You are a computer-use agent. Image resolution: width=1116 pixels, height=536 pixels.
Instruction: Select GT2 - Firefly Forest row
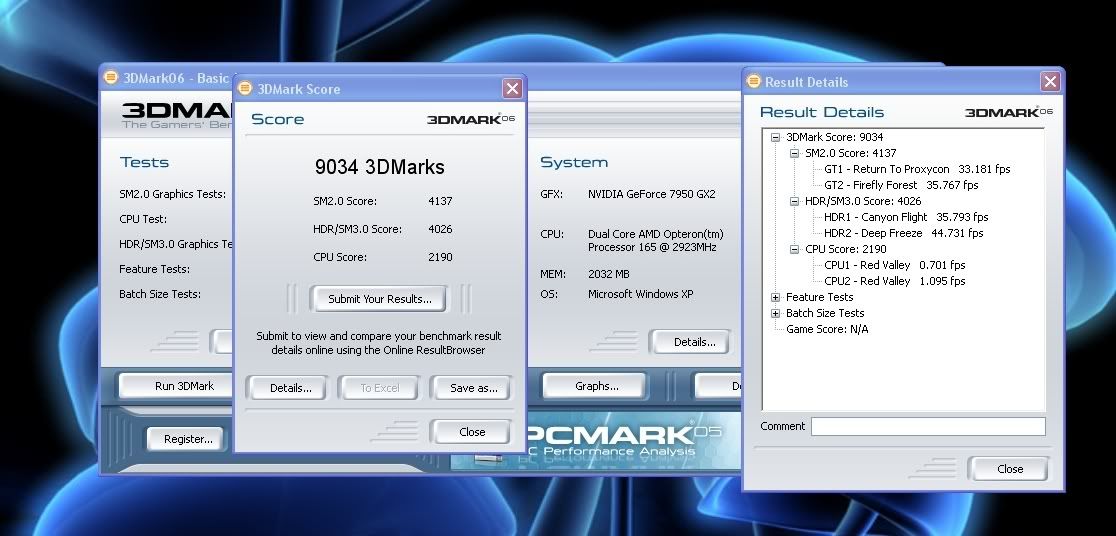pos(901,185)
